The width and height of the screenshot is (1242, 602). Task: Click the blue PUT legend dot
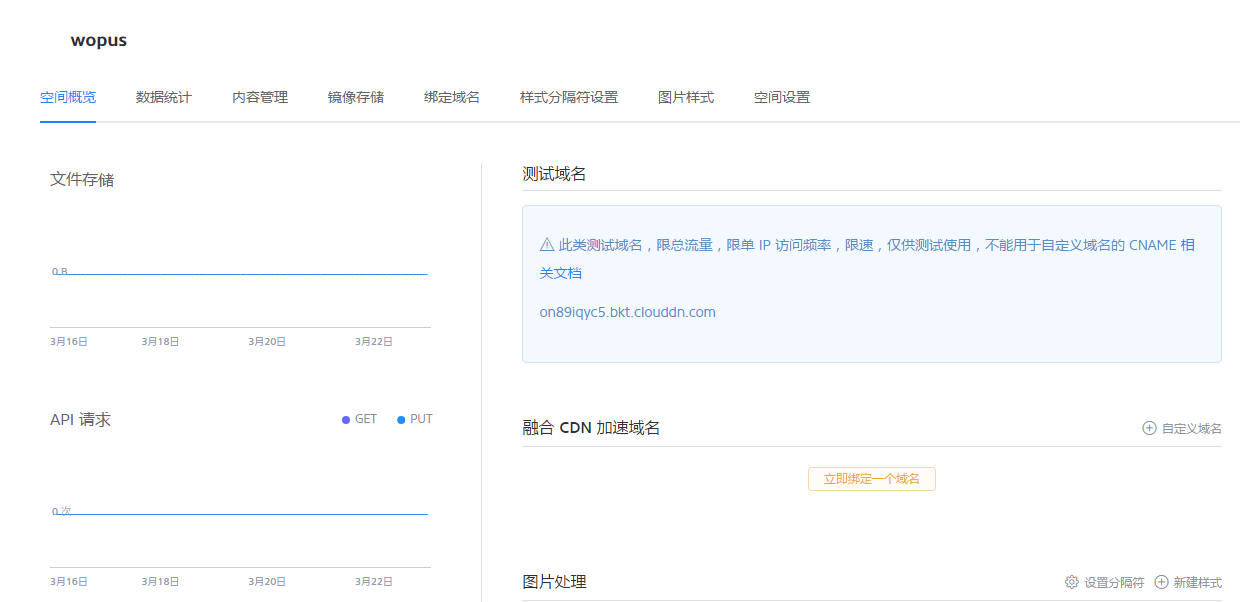point(402,420)
